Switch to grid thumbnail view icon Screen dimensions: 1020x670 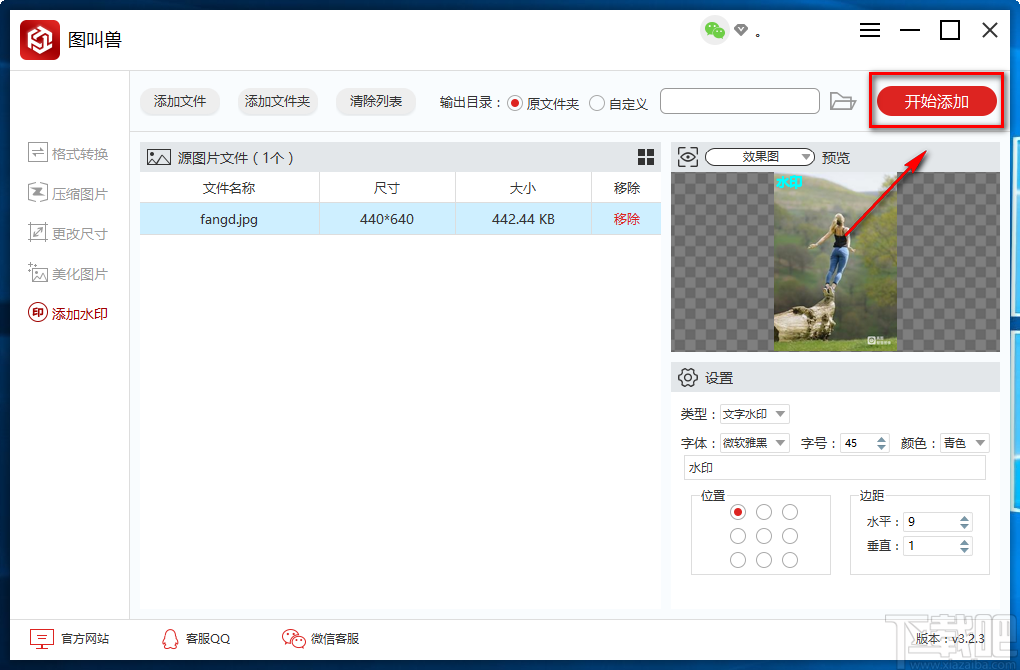click(x=645, y=157)
